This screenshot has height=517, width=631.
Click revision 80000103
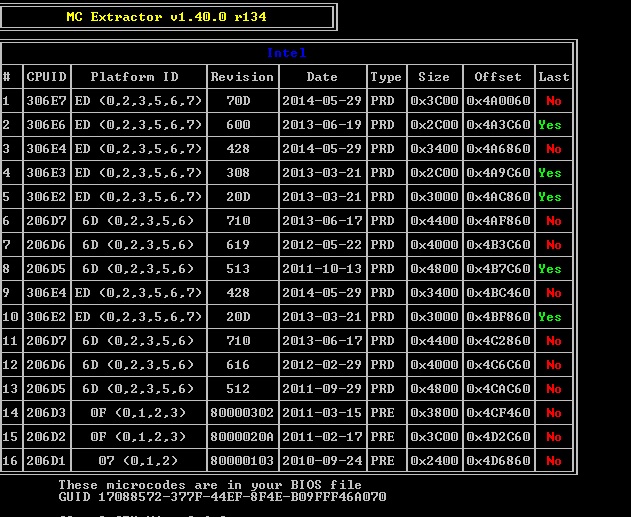(x=242, y=461)
